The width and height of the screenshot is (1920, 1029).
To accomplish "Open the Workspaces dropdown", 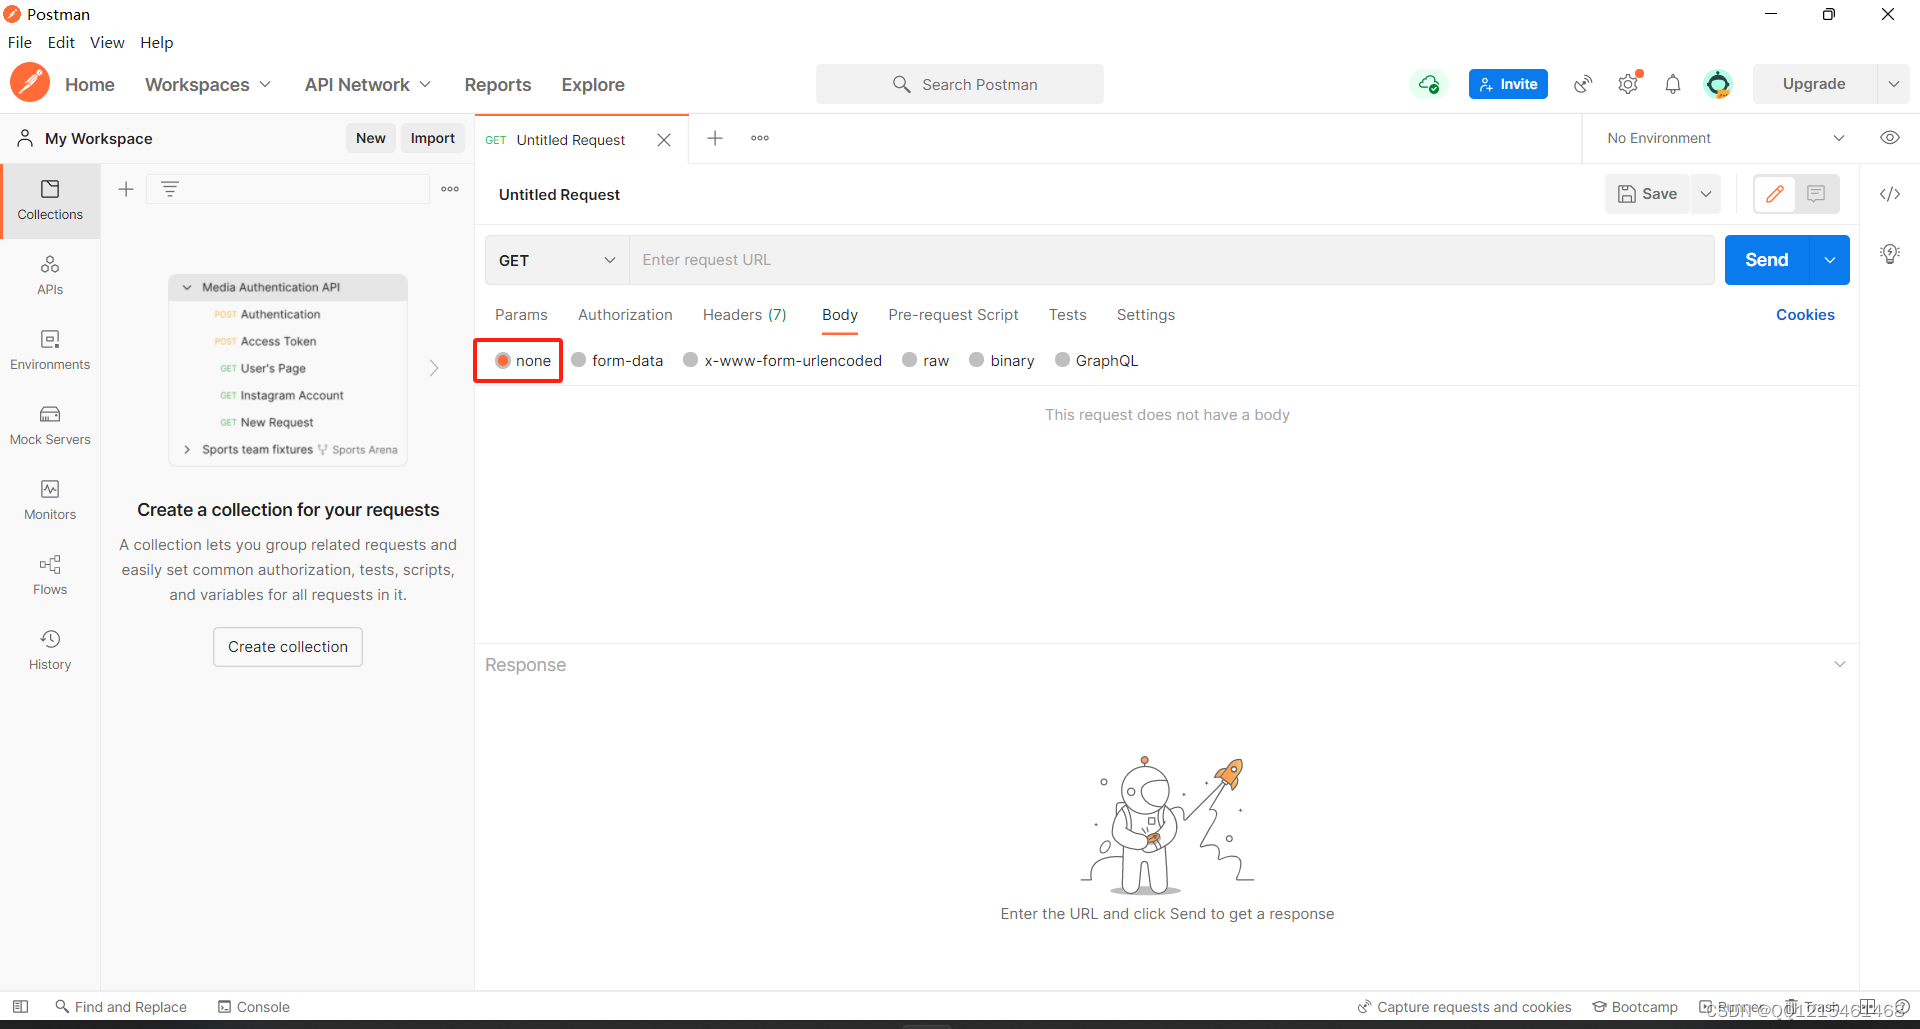I will [x=208, y=85].
